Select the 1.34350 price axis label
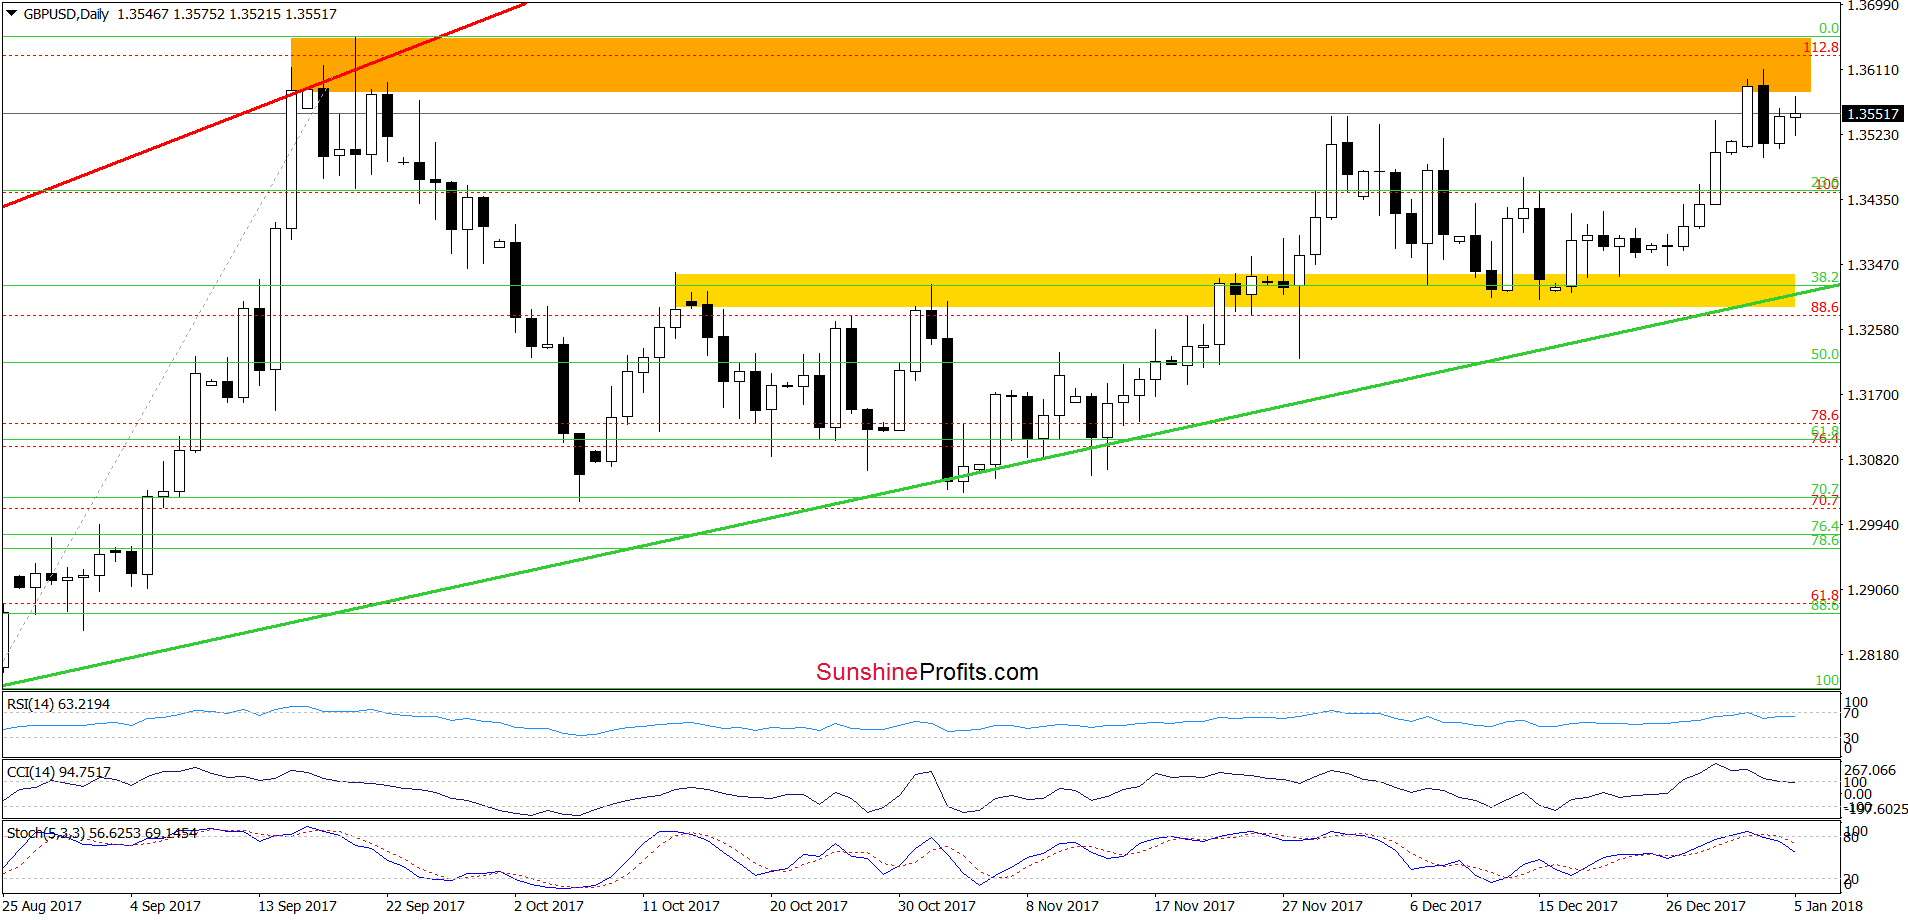 [x=1873, y=200]
